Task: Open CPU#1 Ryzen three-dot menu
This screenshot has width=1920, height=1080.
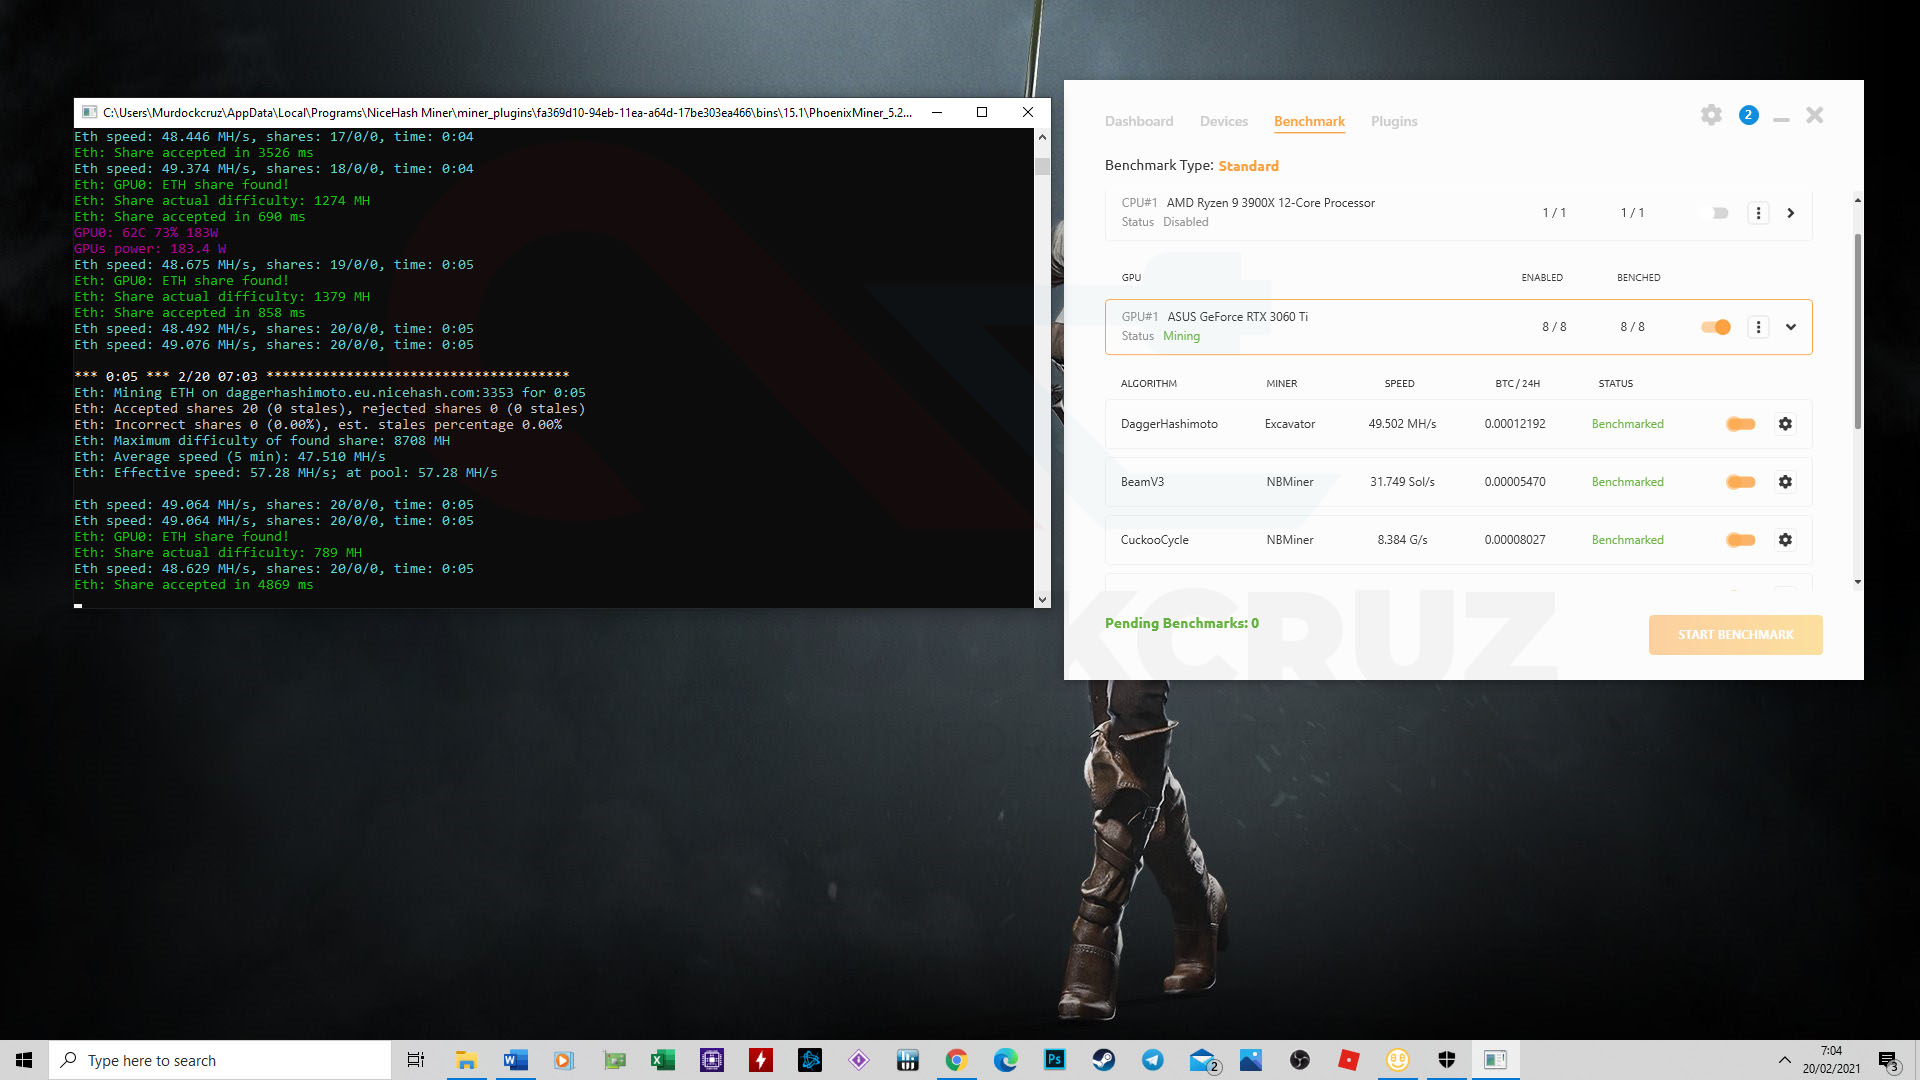Action: [1758, 213]
